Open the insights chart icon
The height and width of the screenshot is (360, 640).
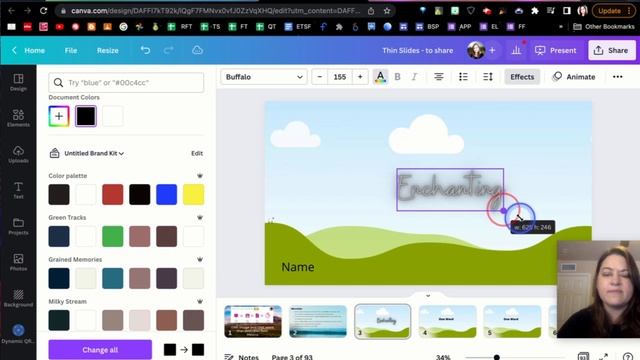click(x=516, y=50)
